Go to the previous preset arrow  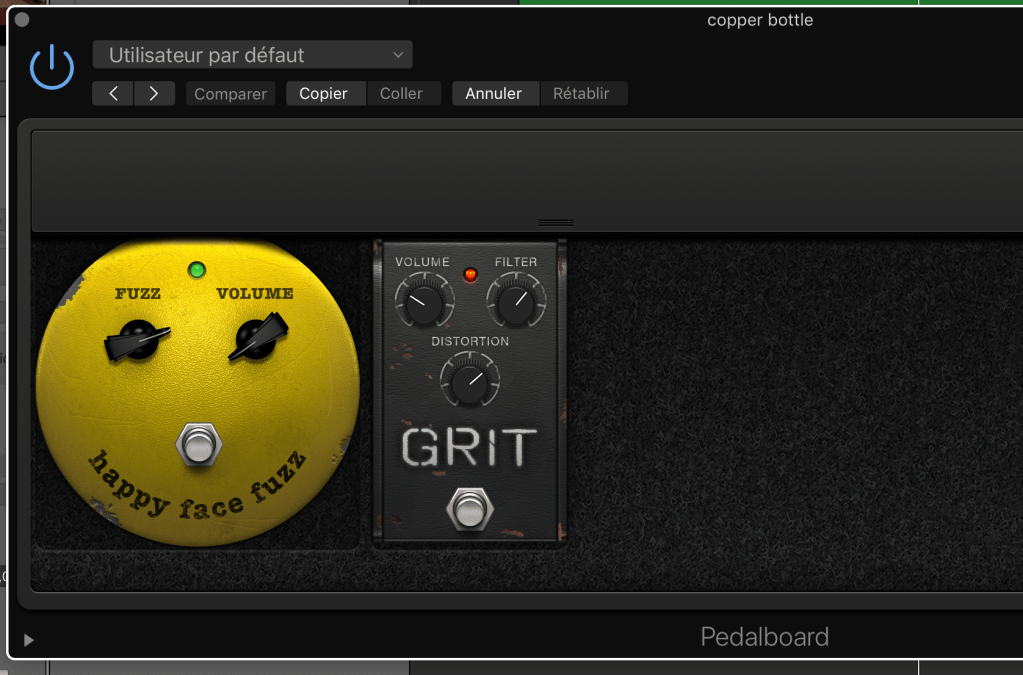pyautogui.click(x=113, y=93)
